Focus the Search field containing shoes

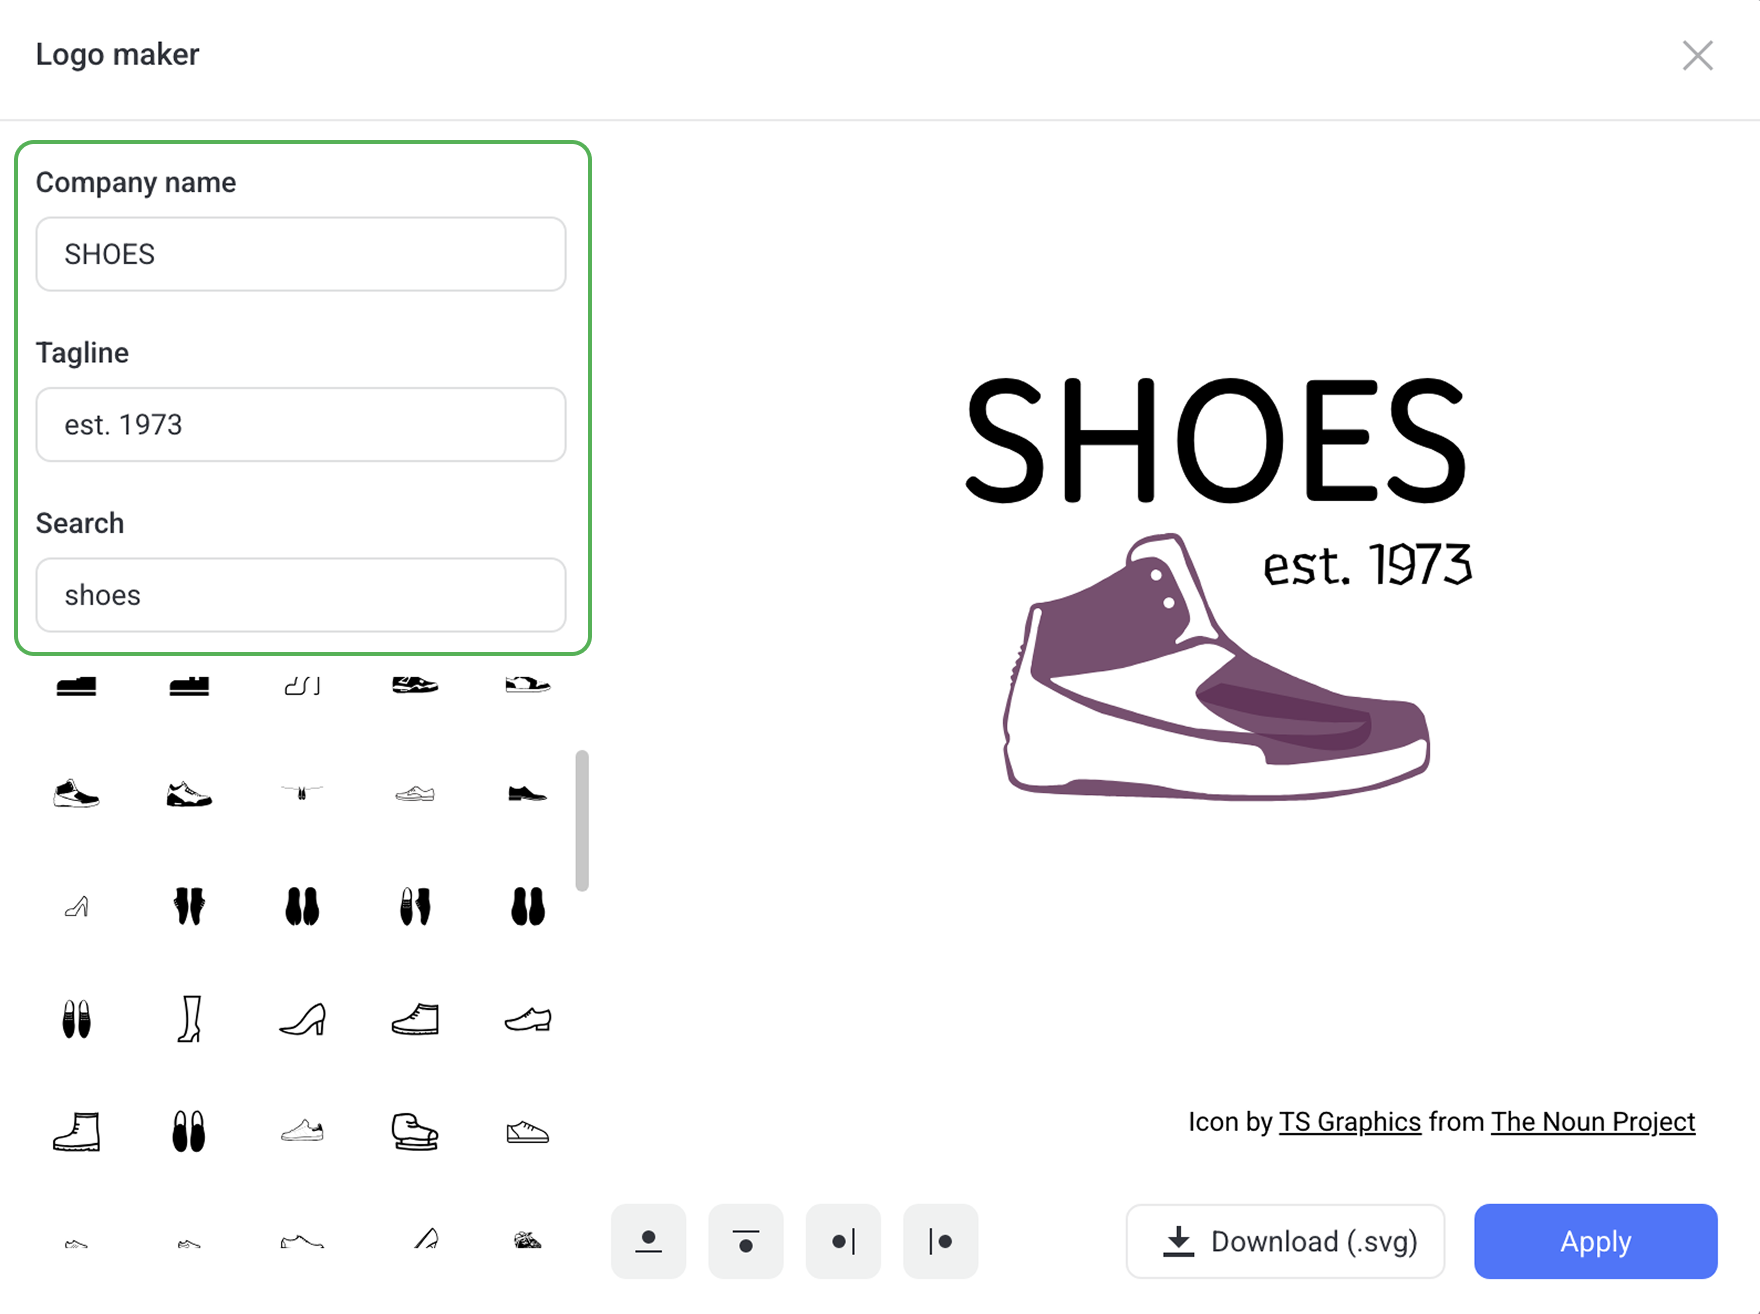[301, 595]
